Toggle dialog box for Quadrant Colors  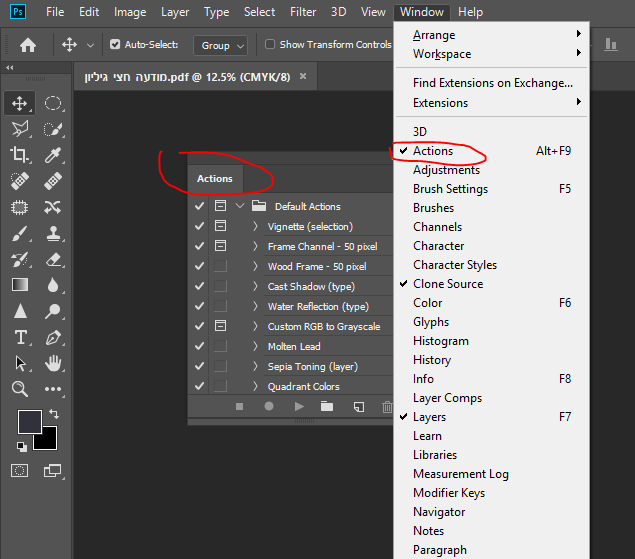coord(220,386)
